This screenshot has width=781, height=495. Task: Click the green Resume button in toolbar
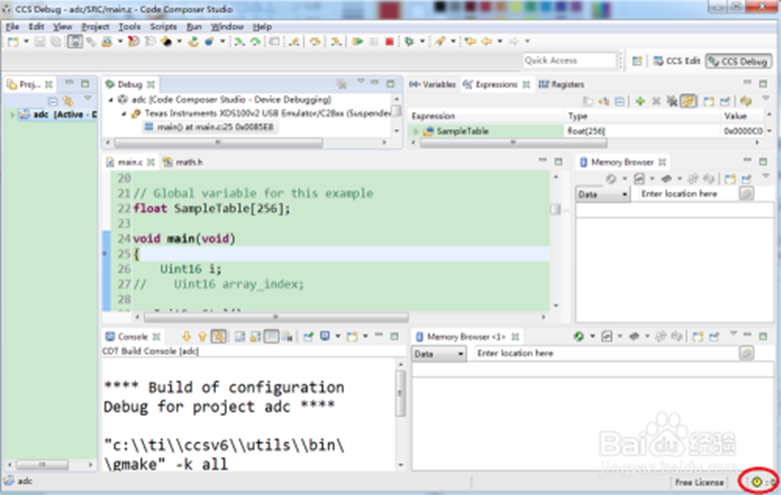click(x=357, y=42)
